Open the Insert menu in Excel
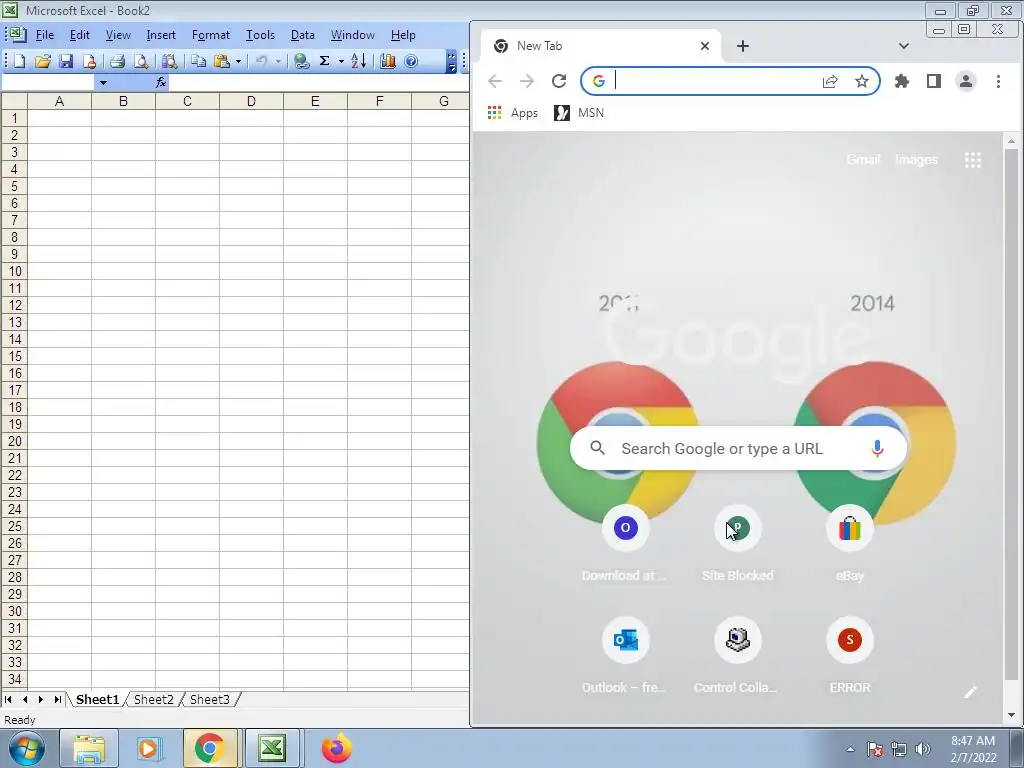1024x768 pixels. coord(161,35)
